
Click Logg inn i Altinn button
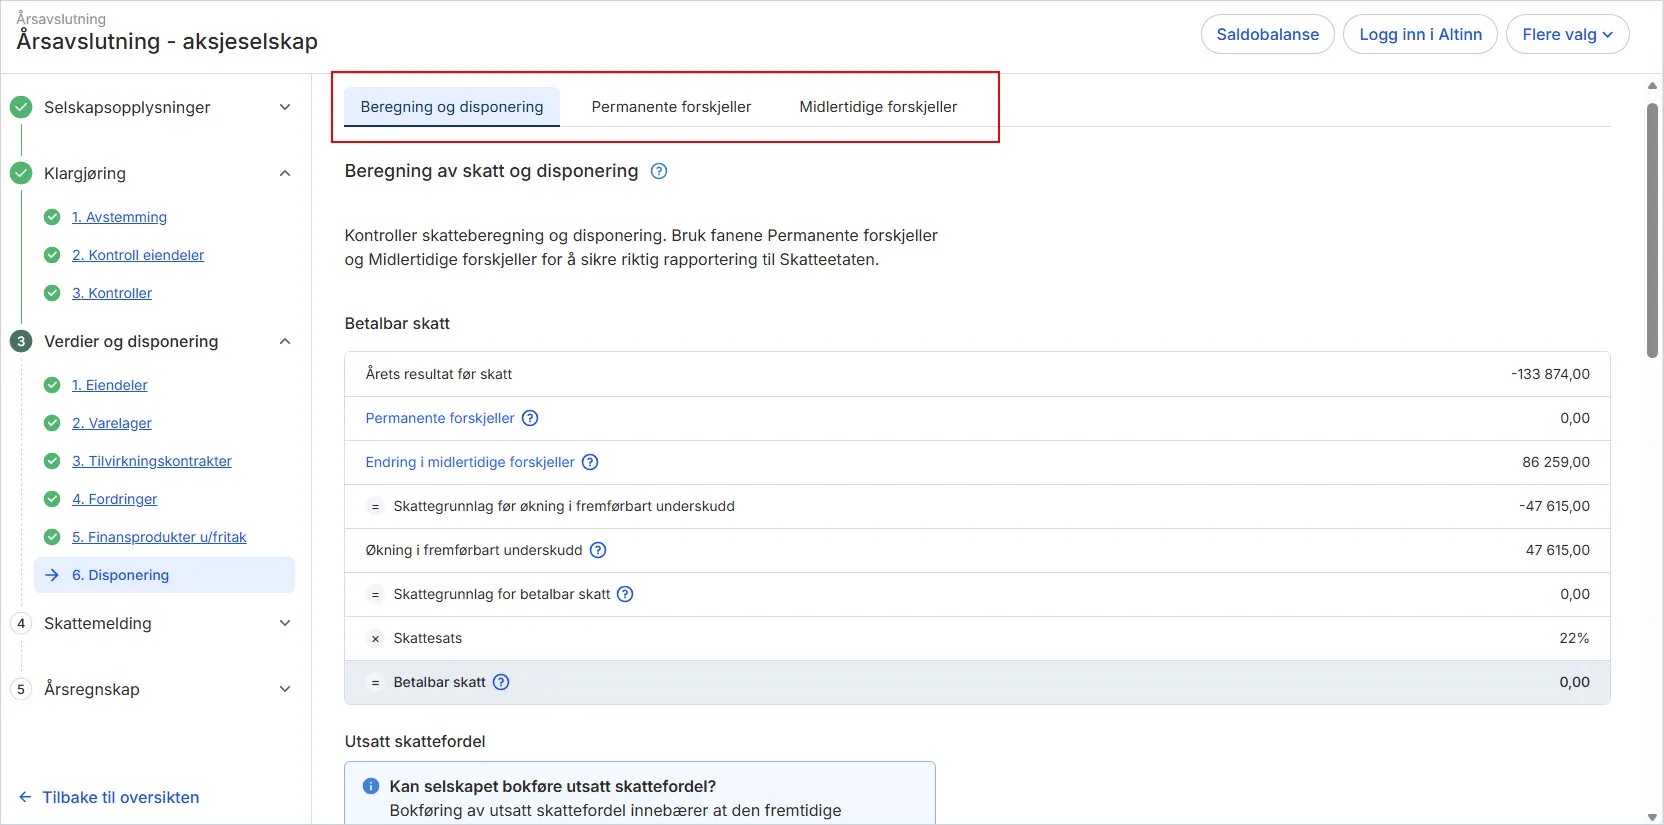1420,34
